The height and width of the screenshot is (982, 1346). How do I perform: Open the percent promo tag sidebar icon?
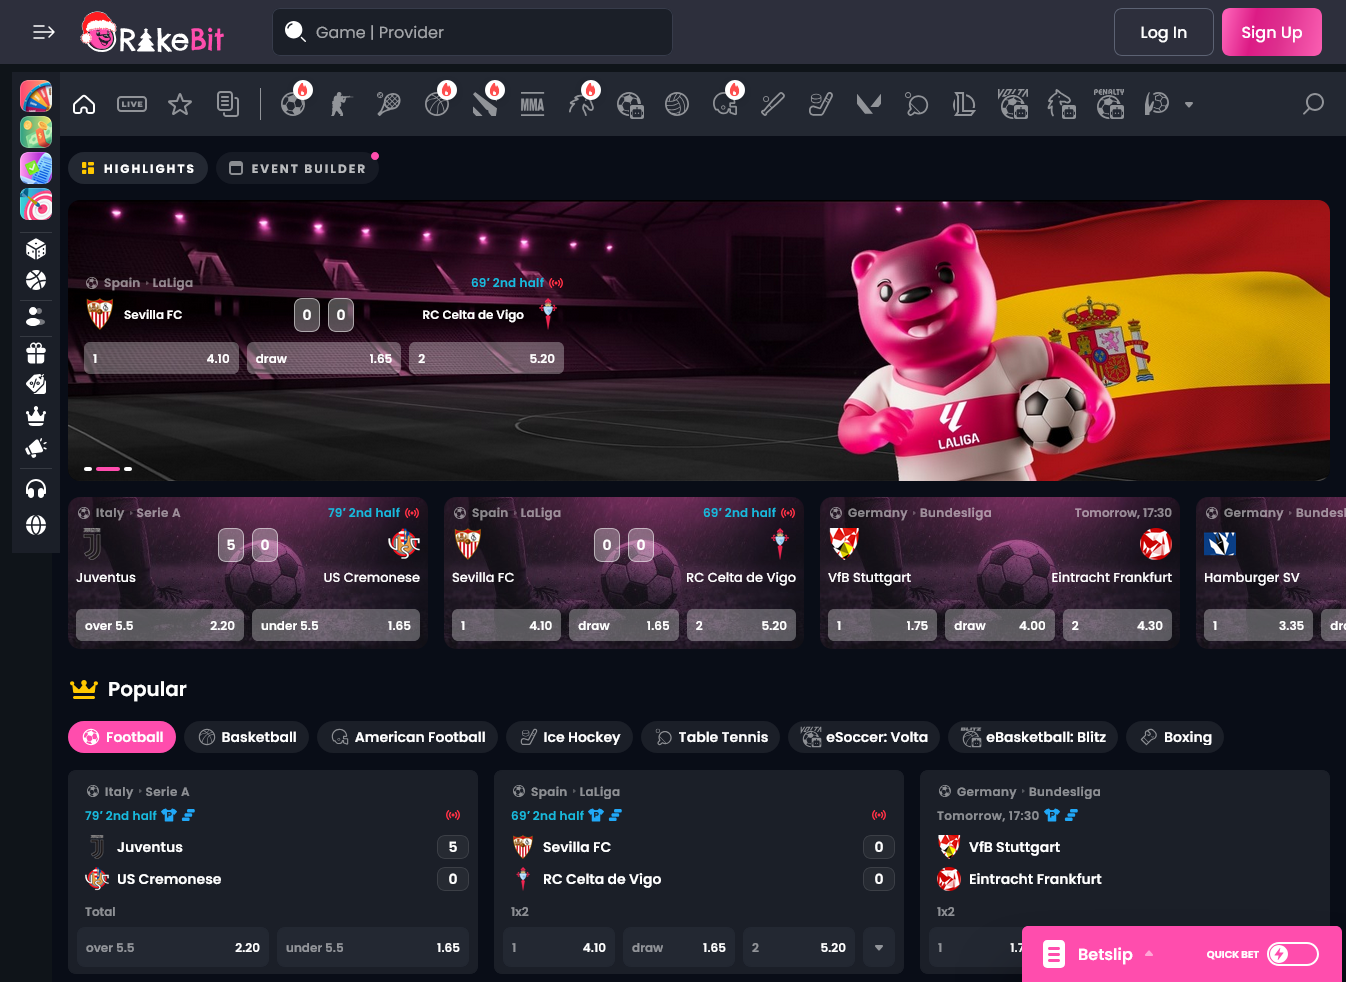click(x=36, y=384)
